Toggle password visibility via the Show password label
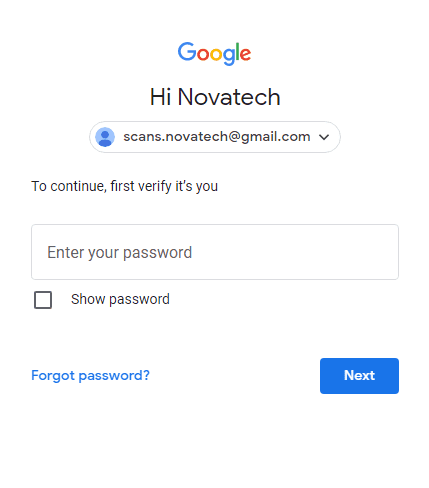This screenshot has height=488, width=429. pos(120,299)
